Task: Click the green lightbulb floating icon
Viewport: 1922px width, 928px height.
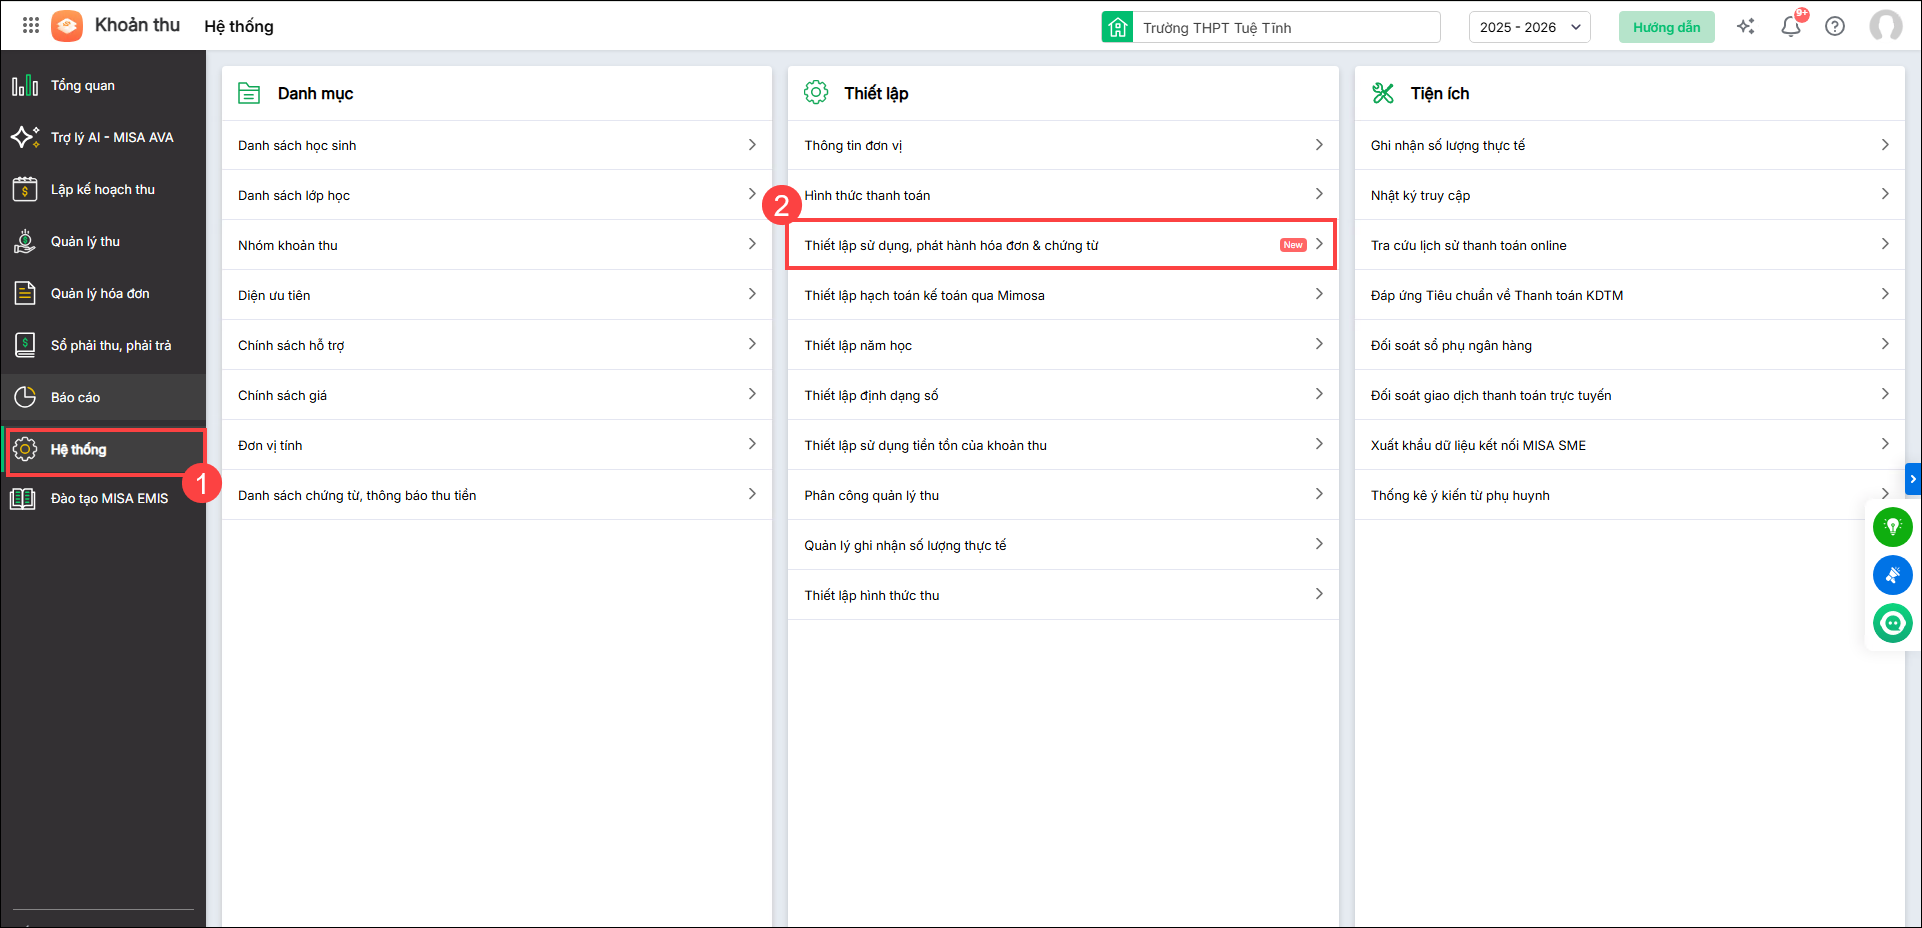Action: [x=1892, y=527]
